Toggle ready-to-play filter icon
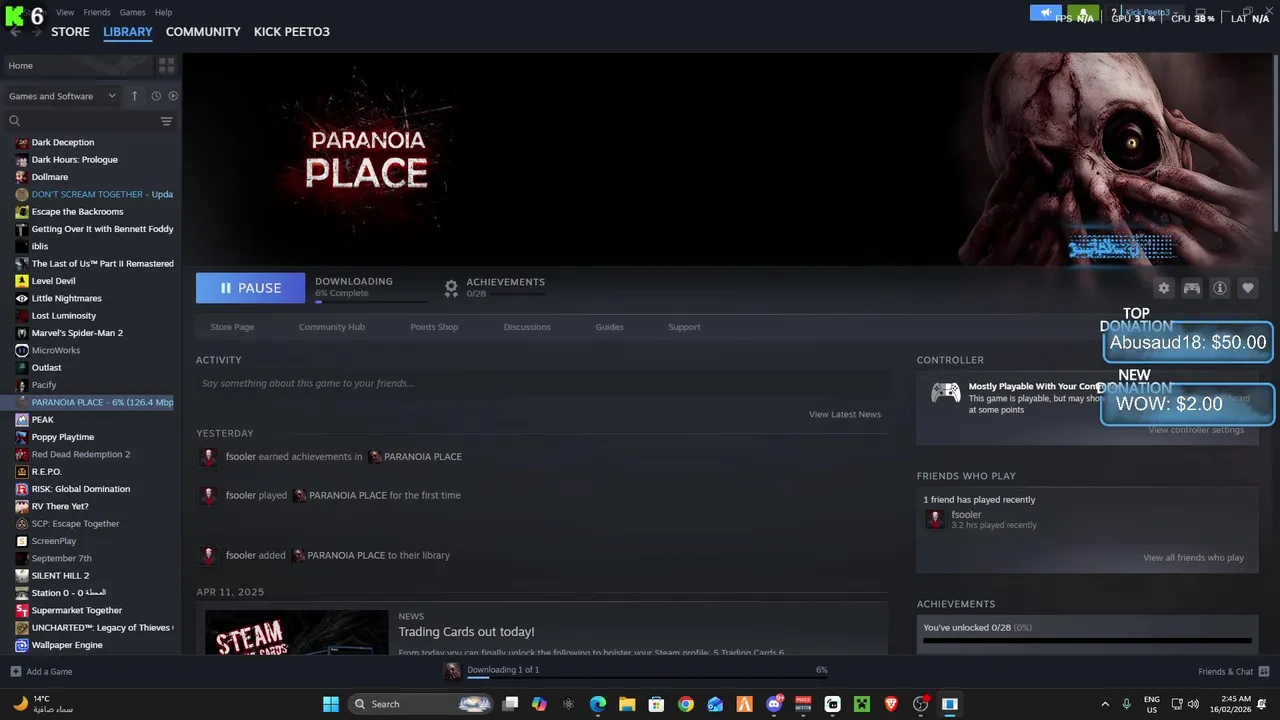Image resolution: width=1280 pixels, height=720 pixels. (173, 96)
